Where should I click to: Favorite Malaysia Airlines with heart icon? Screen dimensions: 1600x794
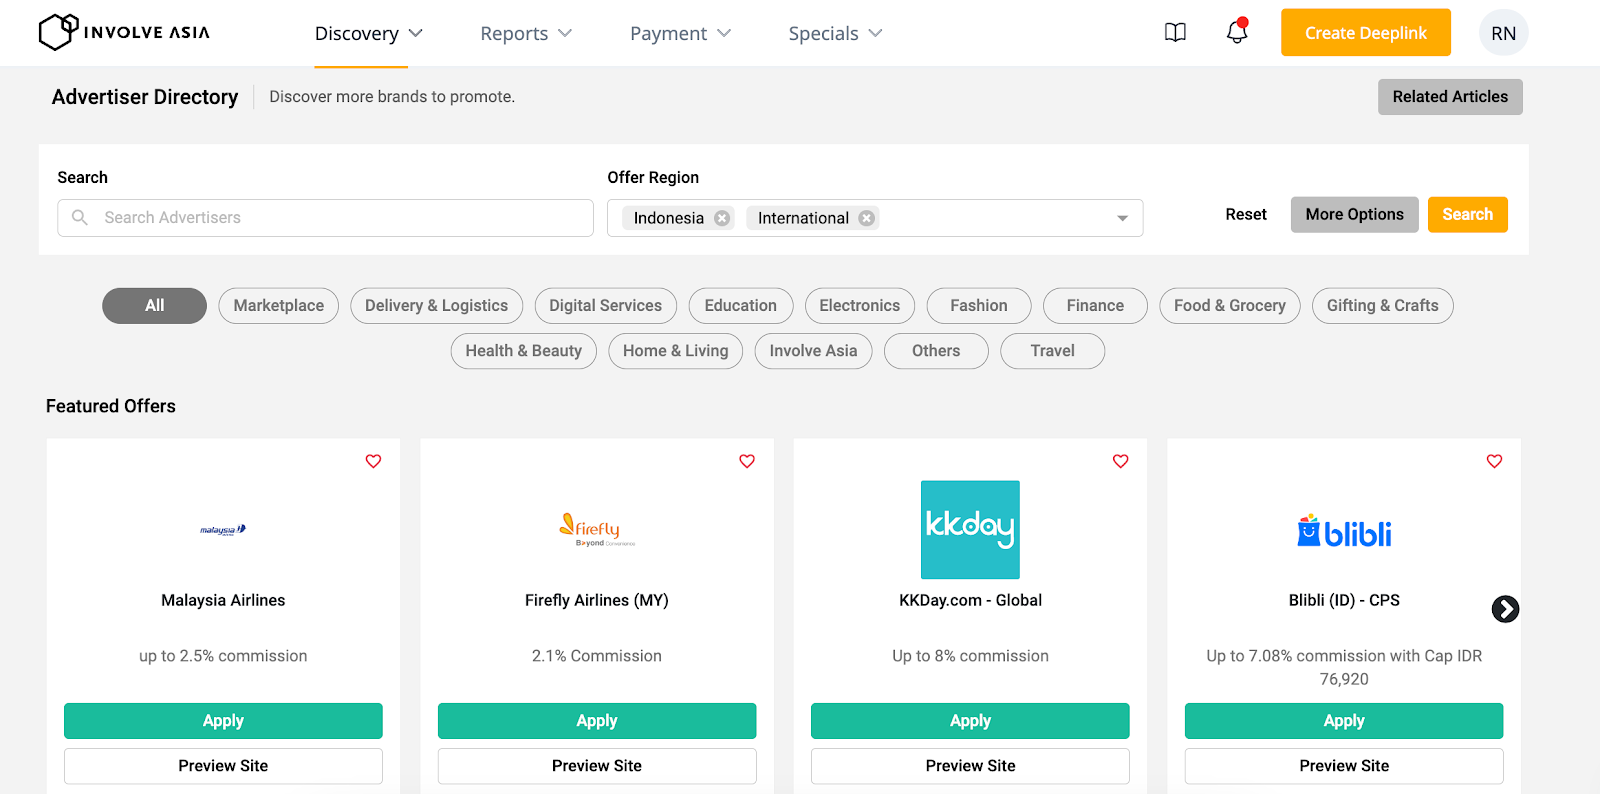373,461
